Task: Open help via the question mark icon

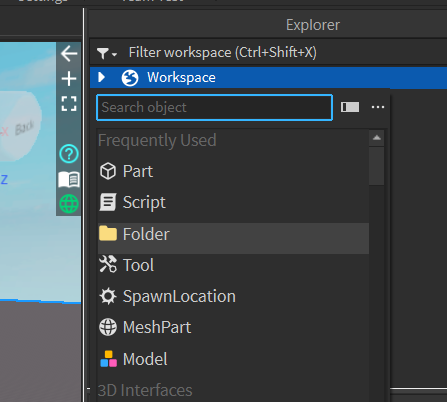Action: click(69, 154)
